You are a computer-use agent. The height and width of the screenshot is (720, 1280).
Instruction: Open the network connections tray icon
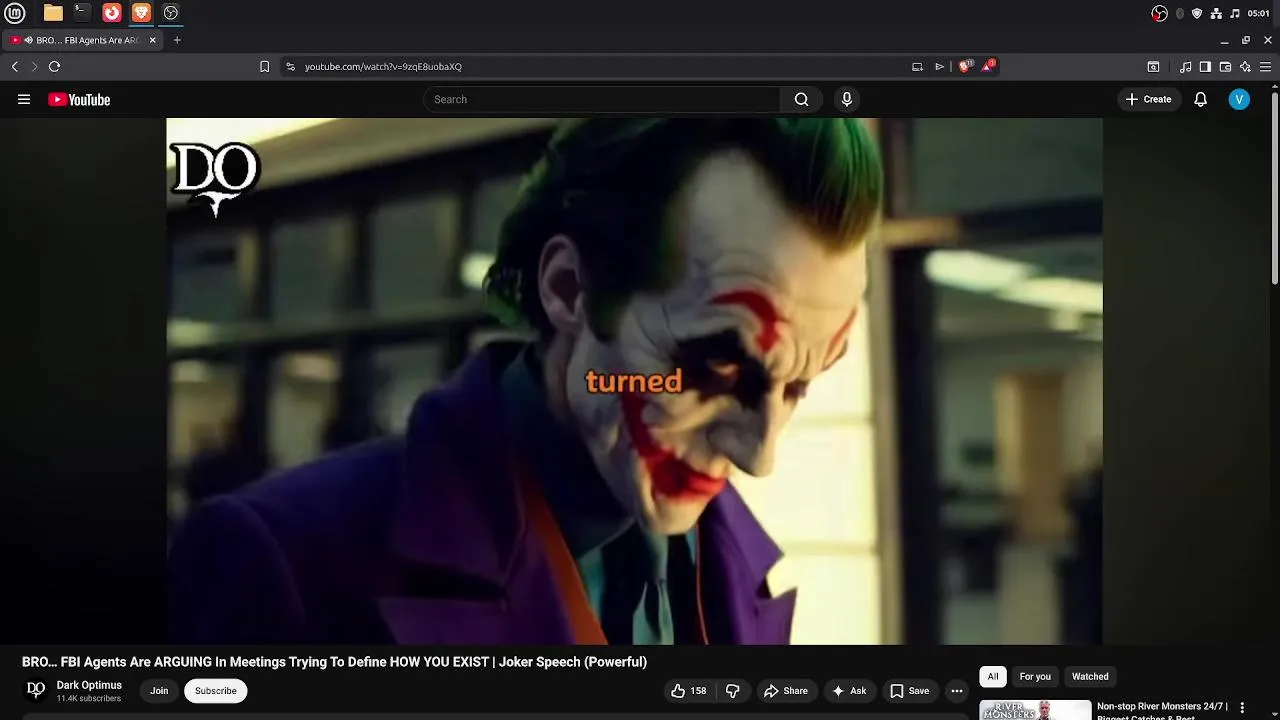(1216, 13)
